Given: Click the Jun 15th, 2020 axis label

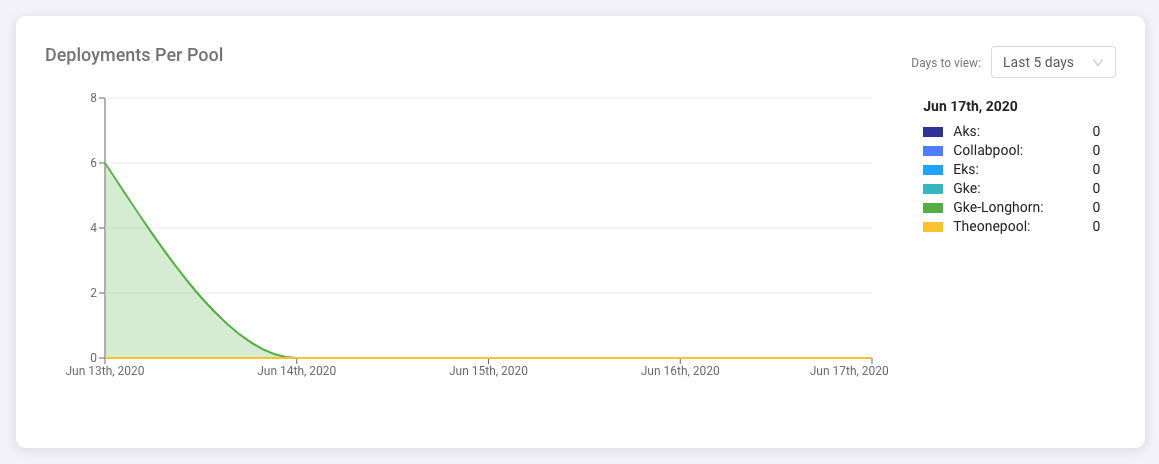Looking at the screenshot, I should point(488,371).
